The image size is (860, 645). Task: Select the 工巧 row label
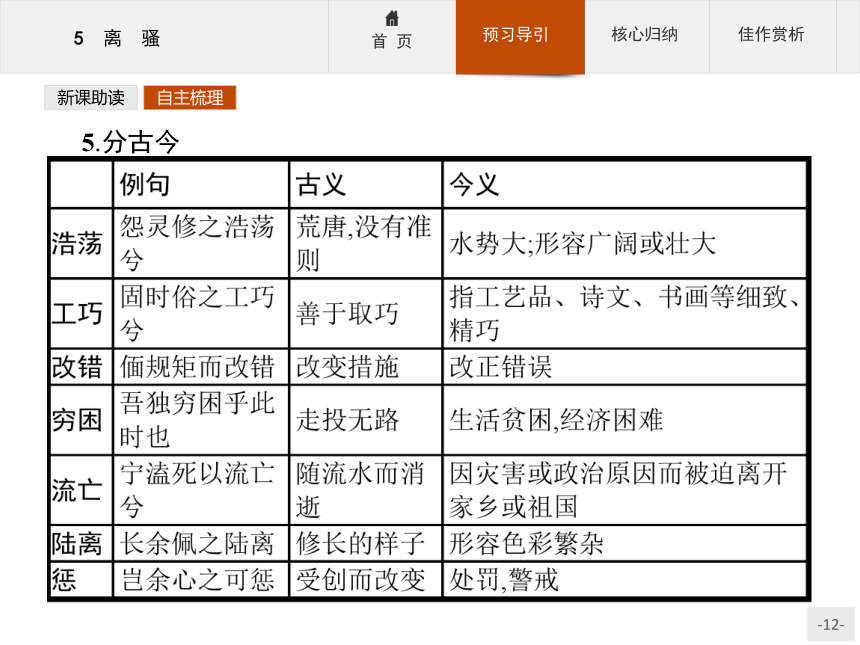click(x=77, y=313)
